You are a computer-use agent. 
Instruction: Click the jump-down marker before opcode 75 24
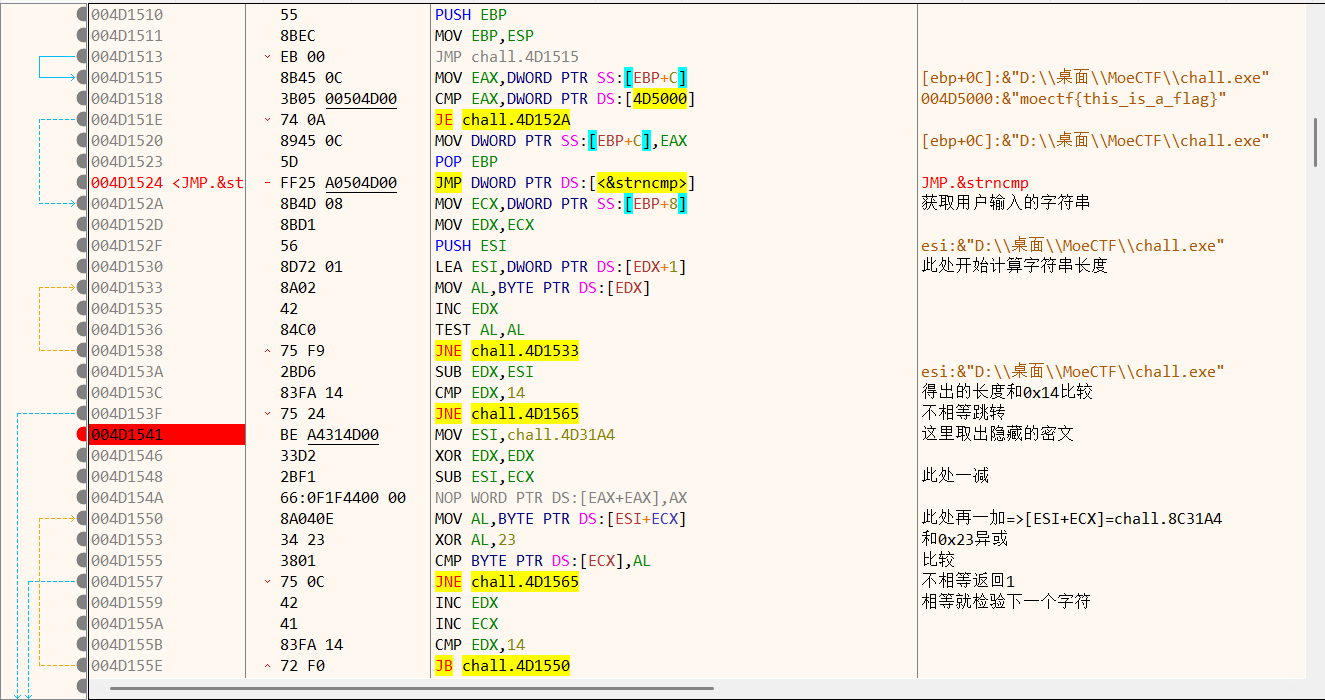[267, 414]
